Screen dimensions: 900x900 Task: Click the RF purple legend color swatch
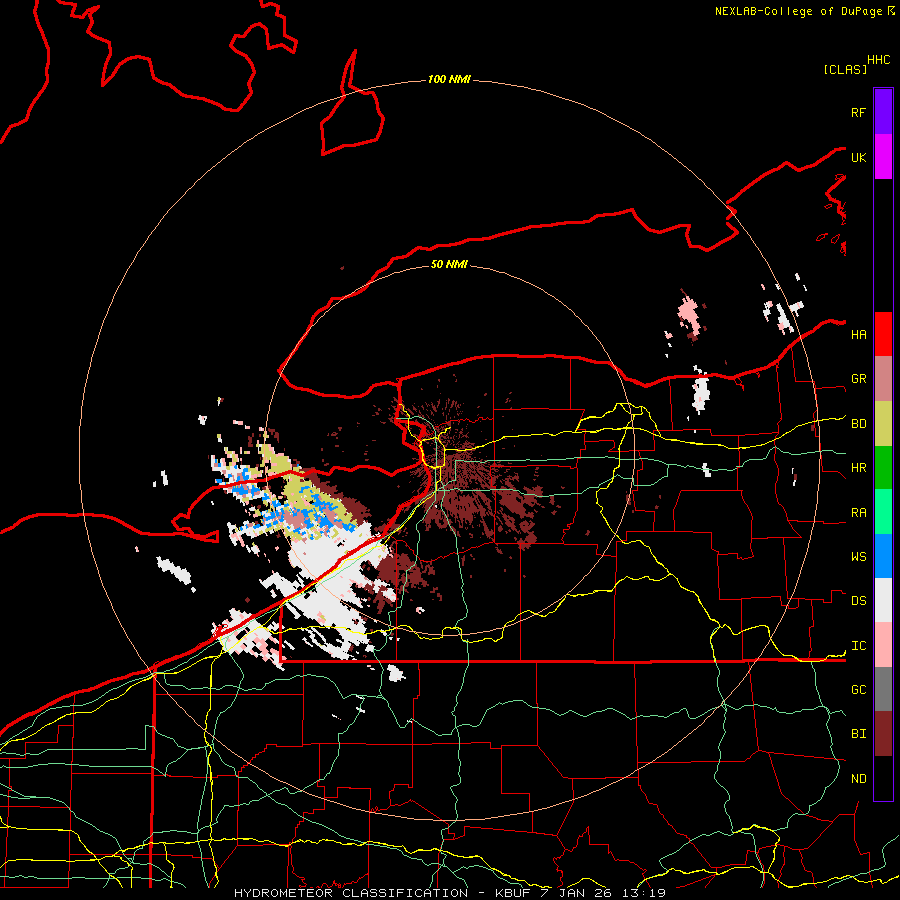coord(883,112)
